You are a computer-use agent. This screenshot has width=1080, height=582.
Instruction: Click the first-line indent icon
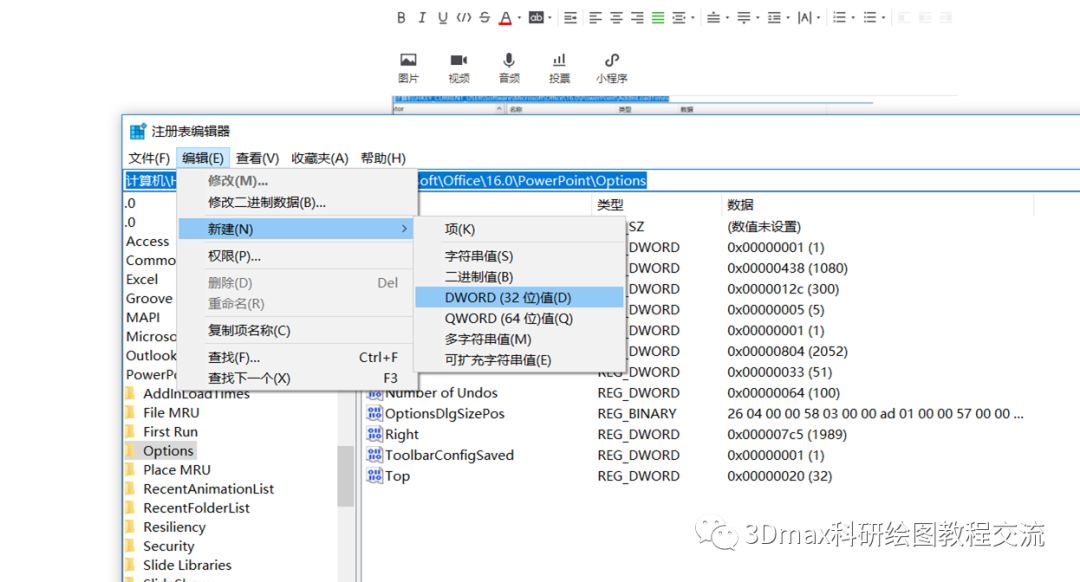coord(570,18)
